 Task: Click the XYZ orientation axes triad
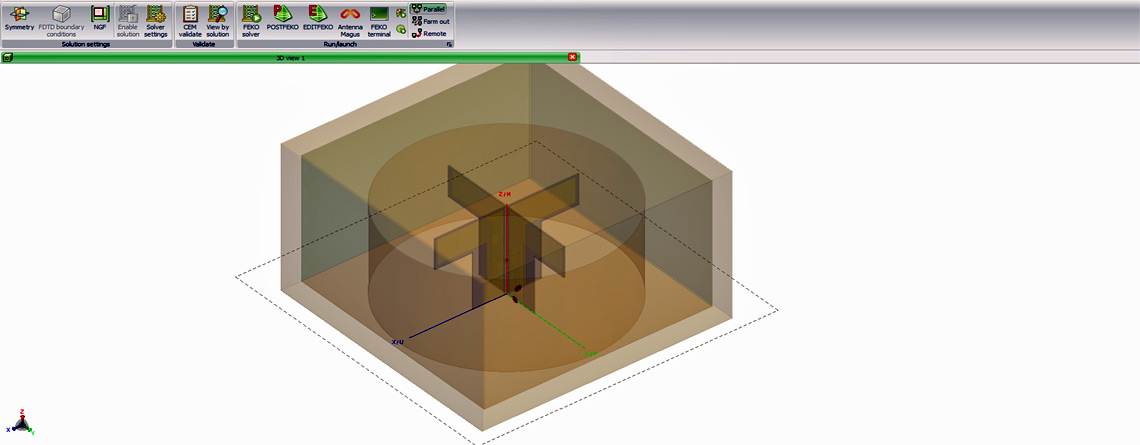[21, 423]
